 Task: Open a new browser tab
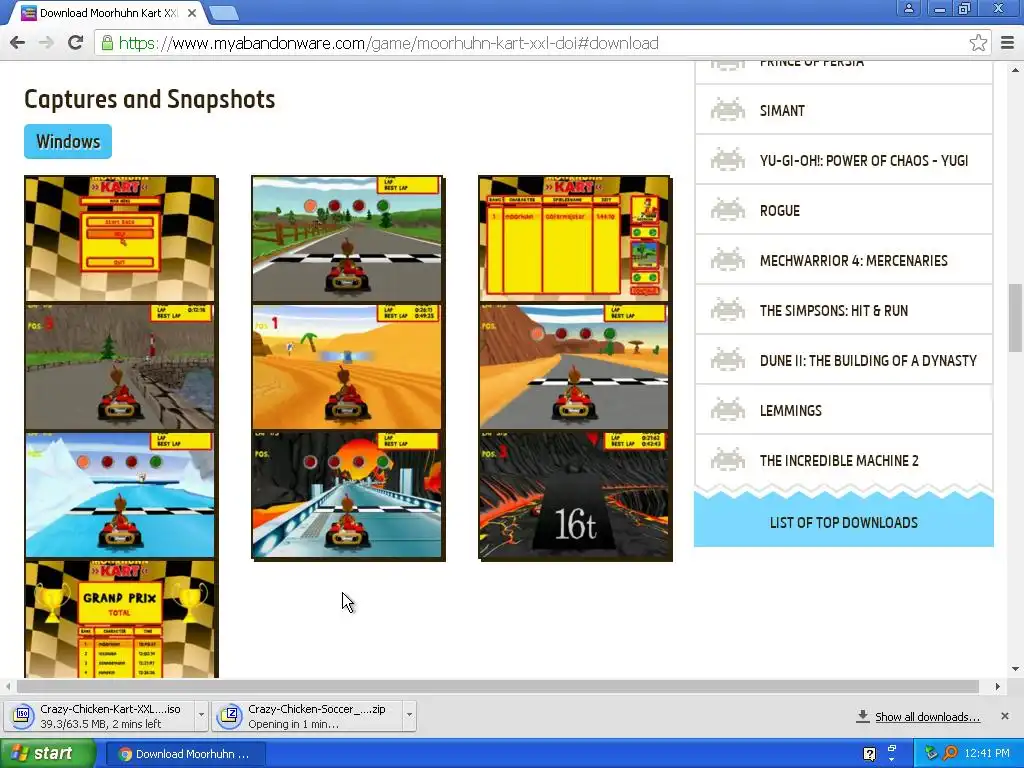pyautogui.click(x=224, y=12)
